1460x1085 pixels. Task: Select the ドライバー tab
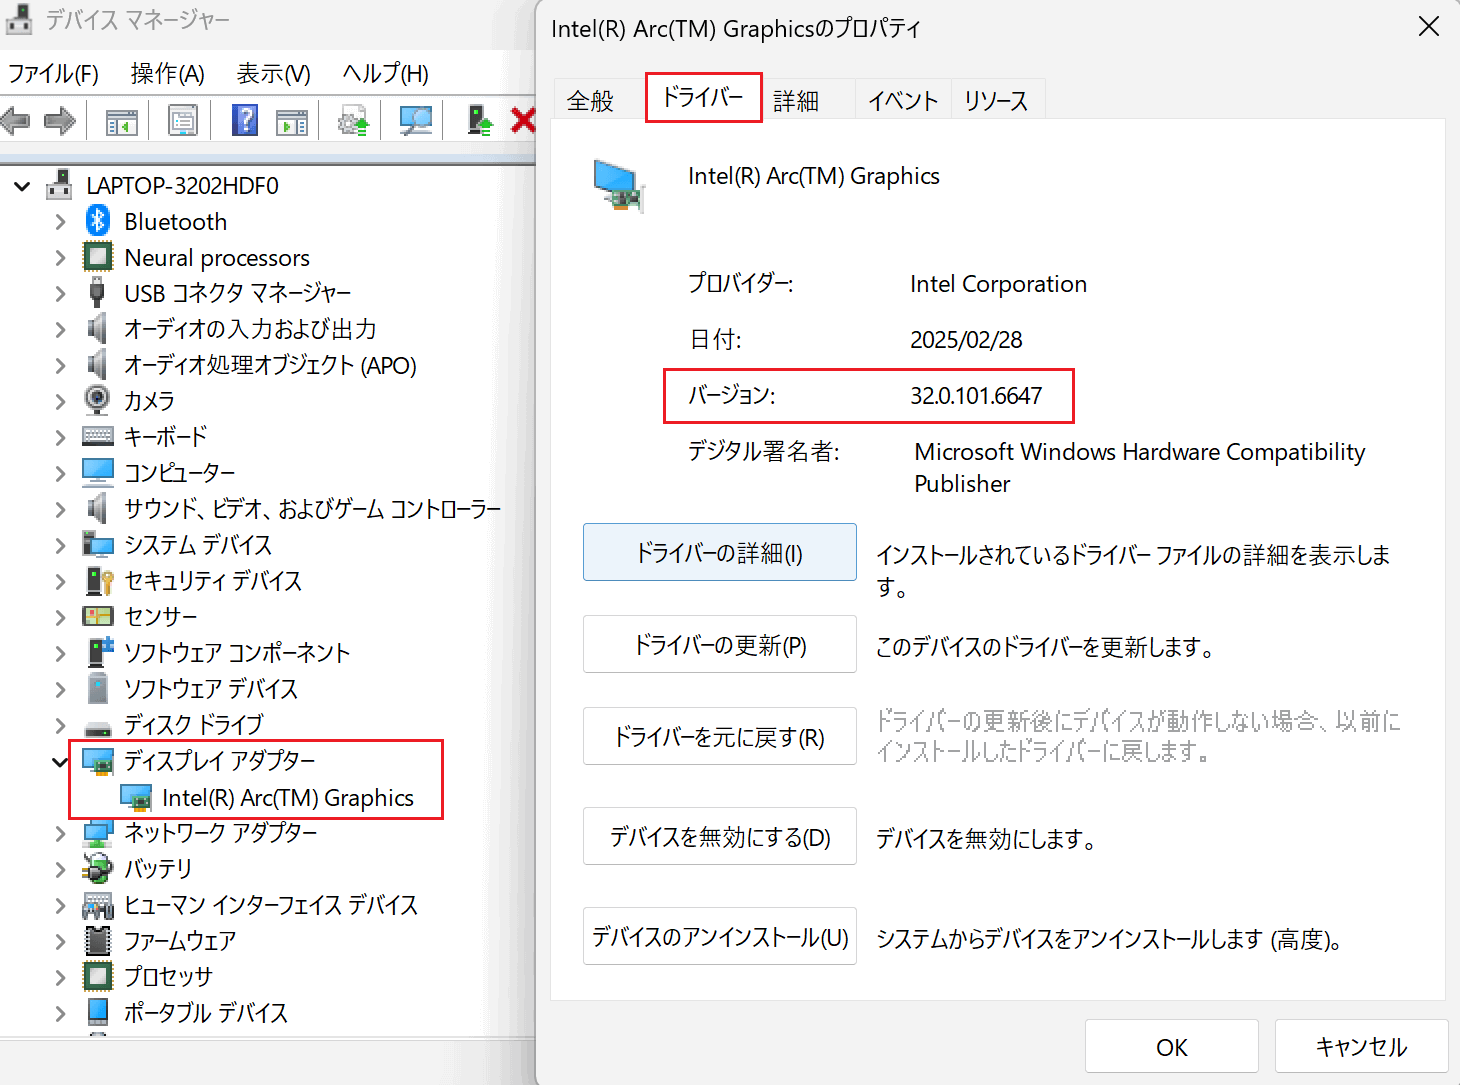coord(703,97)
